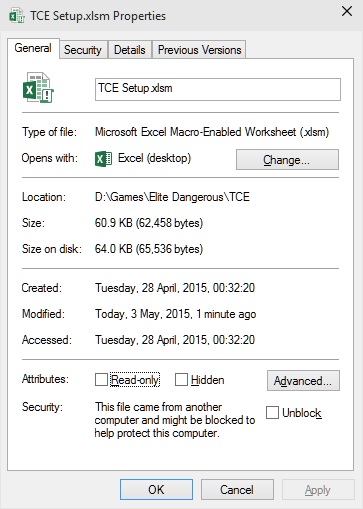Toggle the Read-only checkbox
363x509 pixels.
(x=101, y=380)
